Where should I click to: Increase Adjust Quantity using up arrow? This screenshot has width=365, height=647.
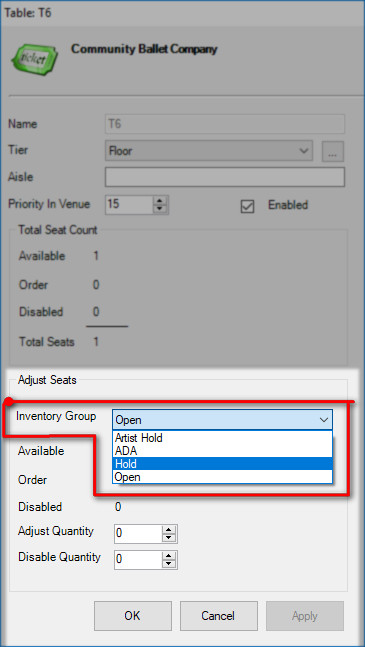168,529
